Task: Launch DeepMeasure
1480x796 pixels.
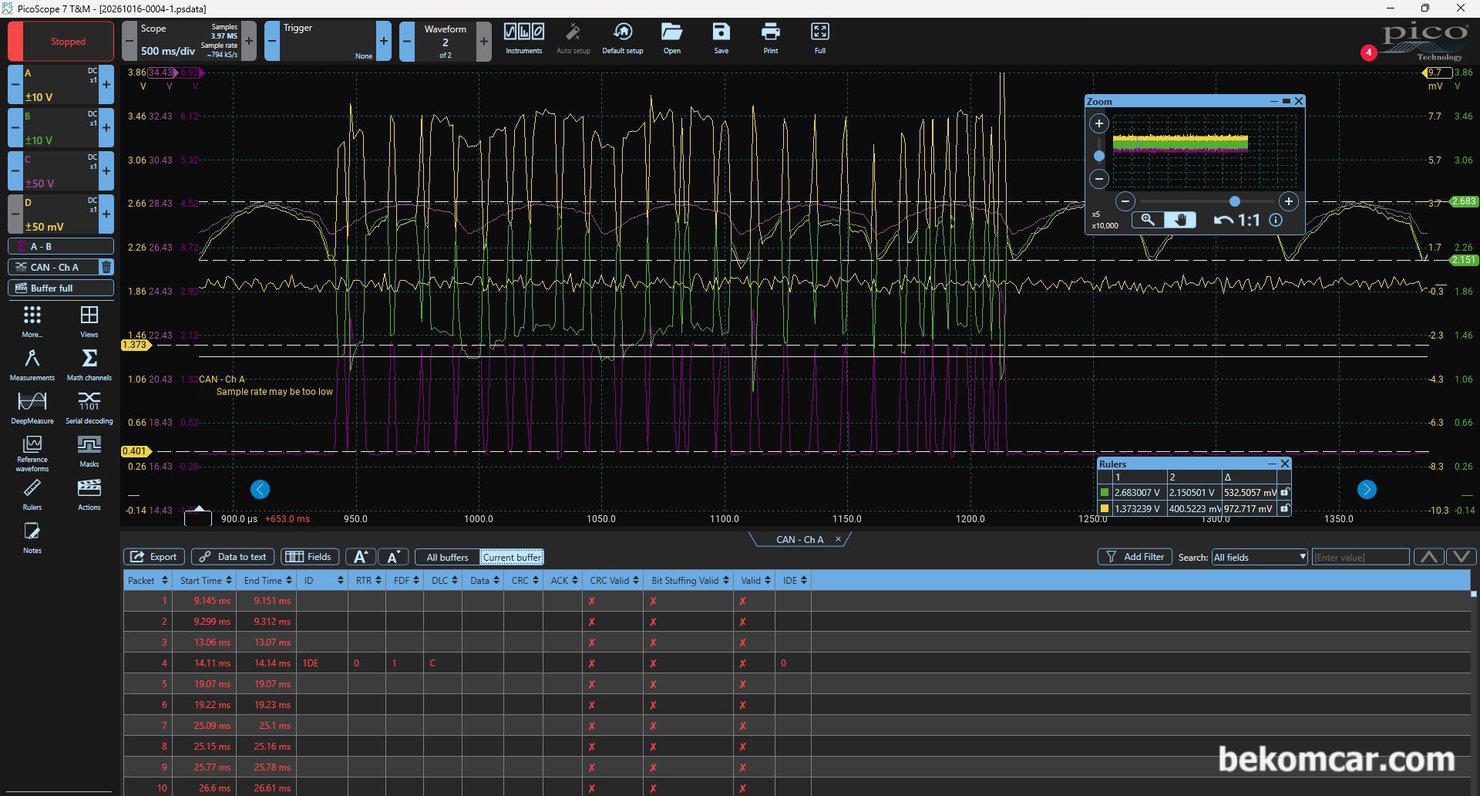Action: click(x=32, y=408)
